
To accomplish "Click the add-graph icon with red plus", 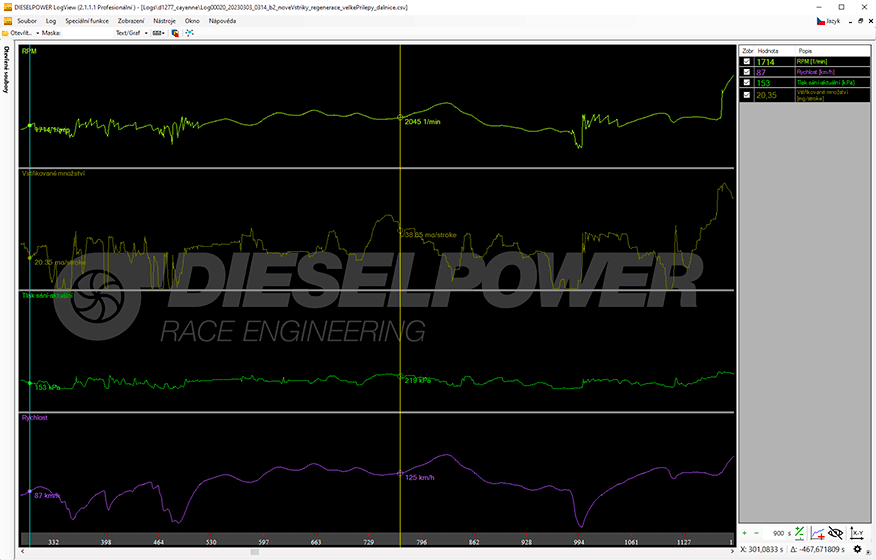I will [818, 533].
